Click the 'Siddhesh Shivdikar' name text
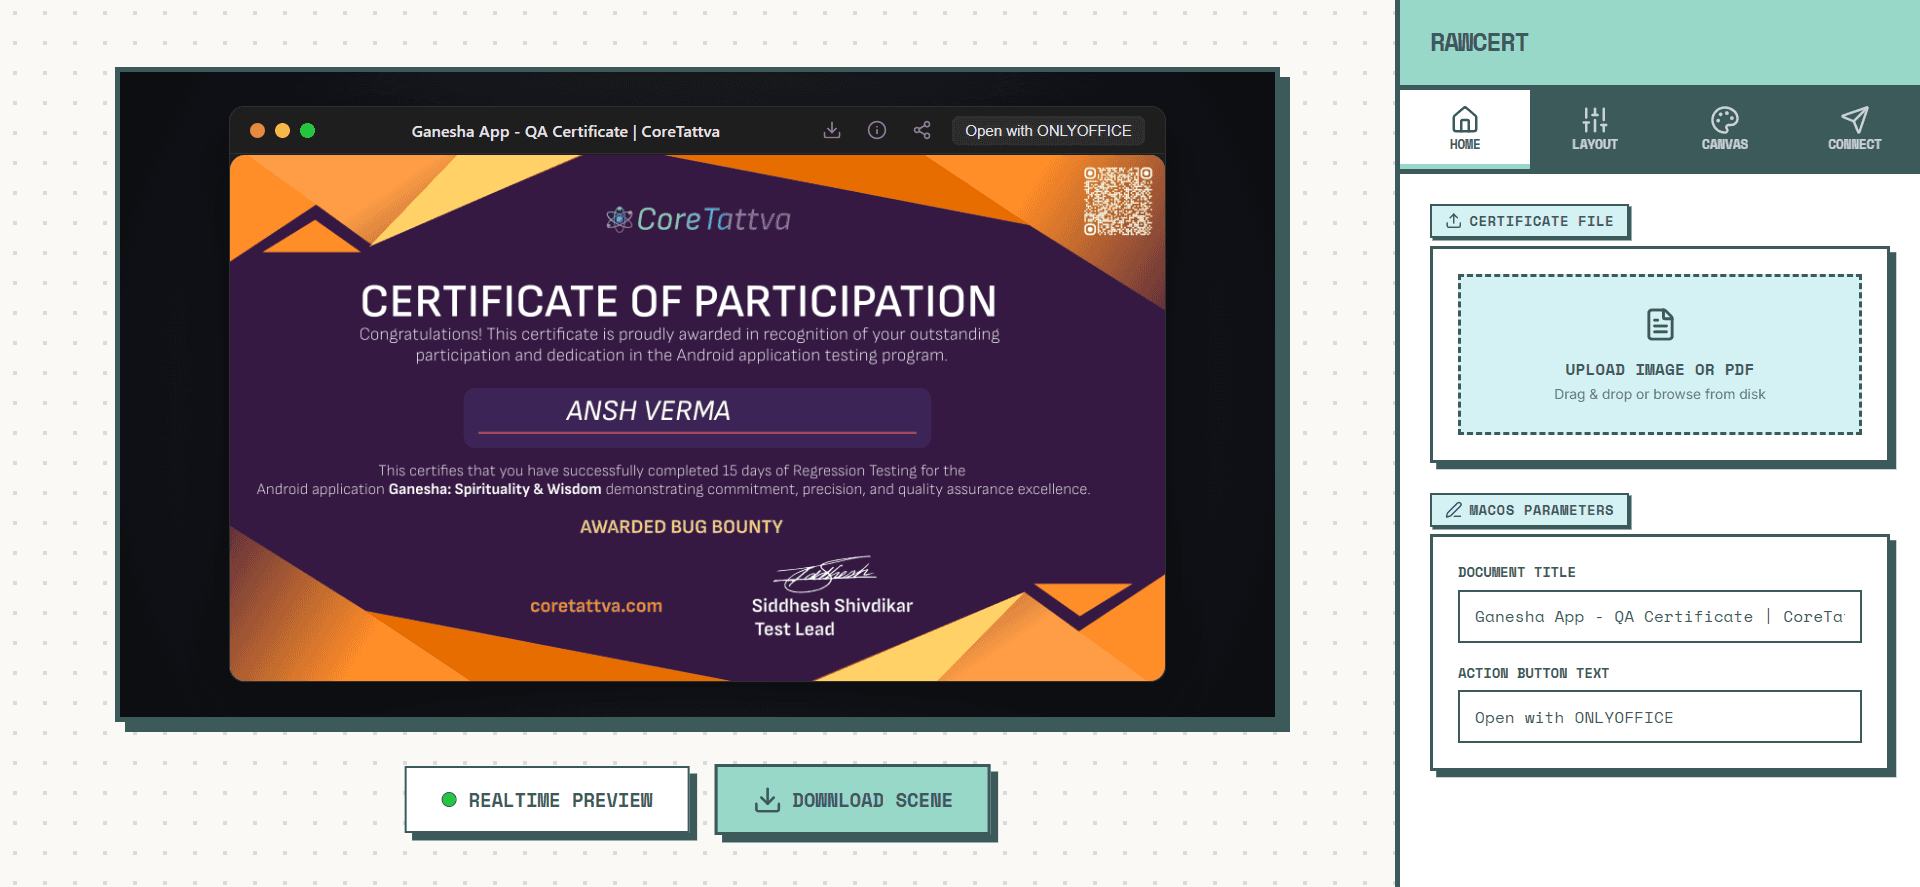1920x887 pixels. tap(832, 606)
